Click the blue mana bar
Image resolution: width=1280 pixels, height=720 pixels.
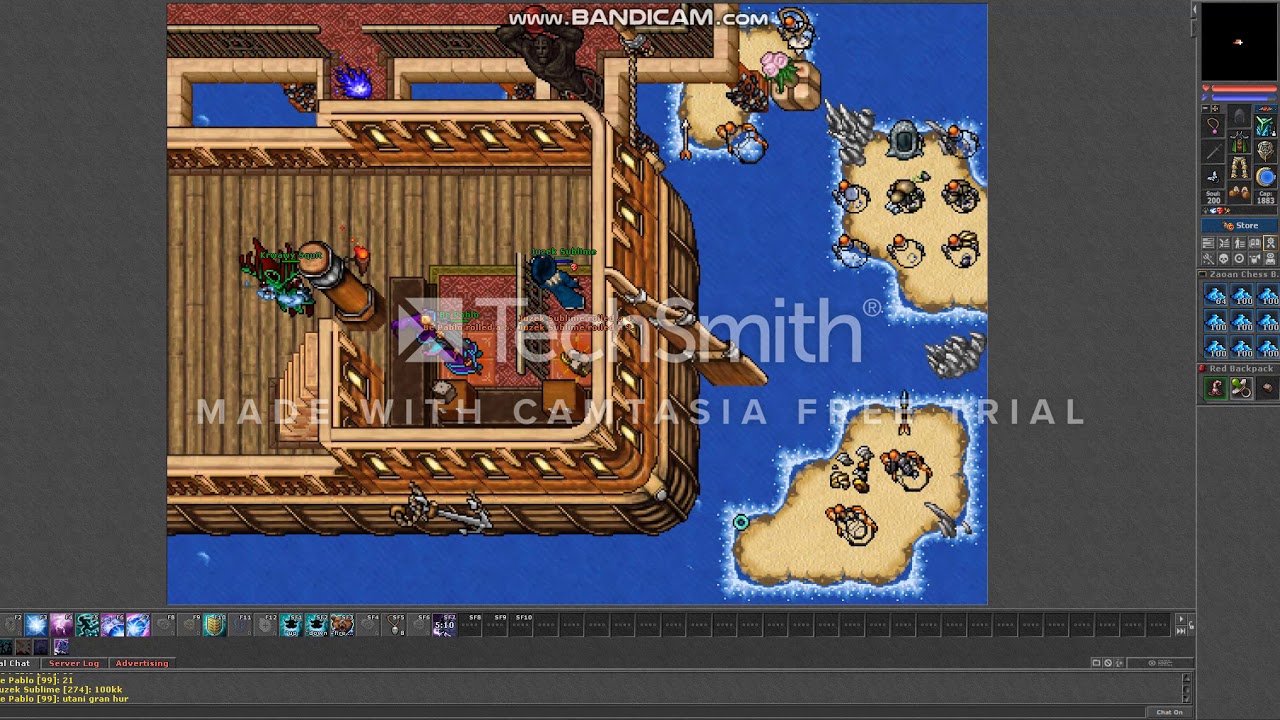tap(1244, 98)
